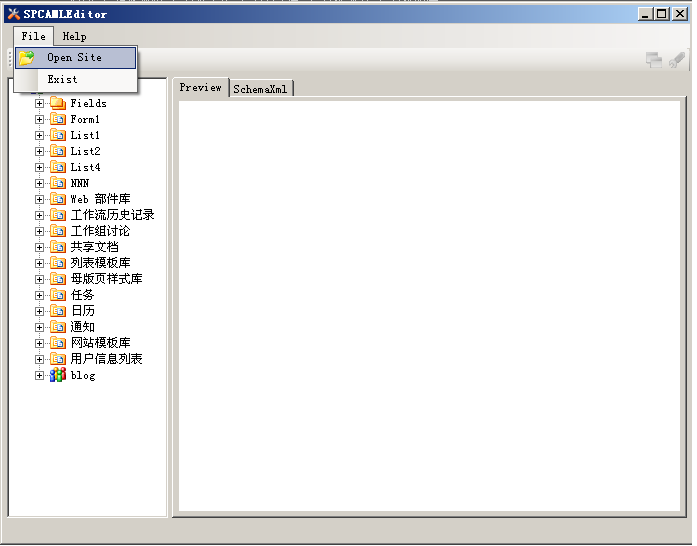Select the 用户信息列表 tree item label
This screenshot has width=697, height=546.
coord(107,359)
